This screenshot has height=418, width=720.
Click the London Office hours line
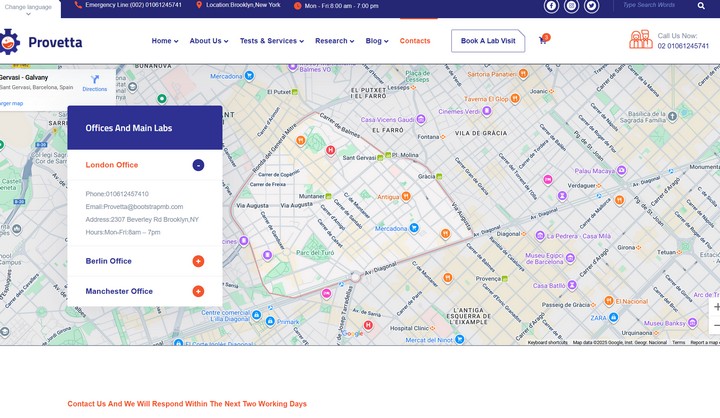pos(123,232)
